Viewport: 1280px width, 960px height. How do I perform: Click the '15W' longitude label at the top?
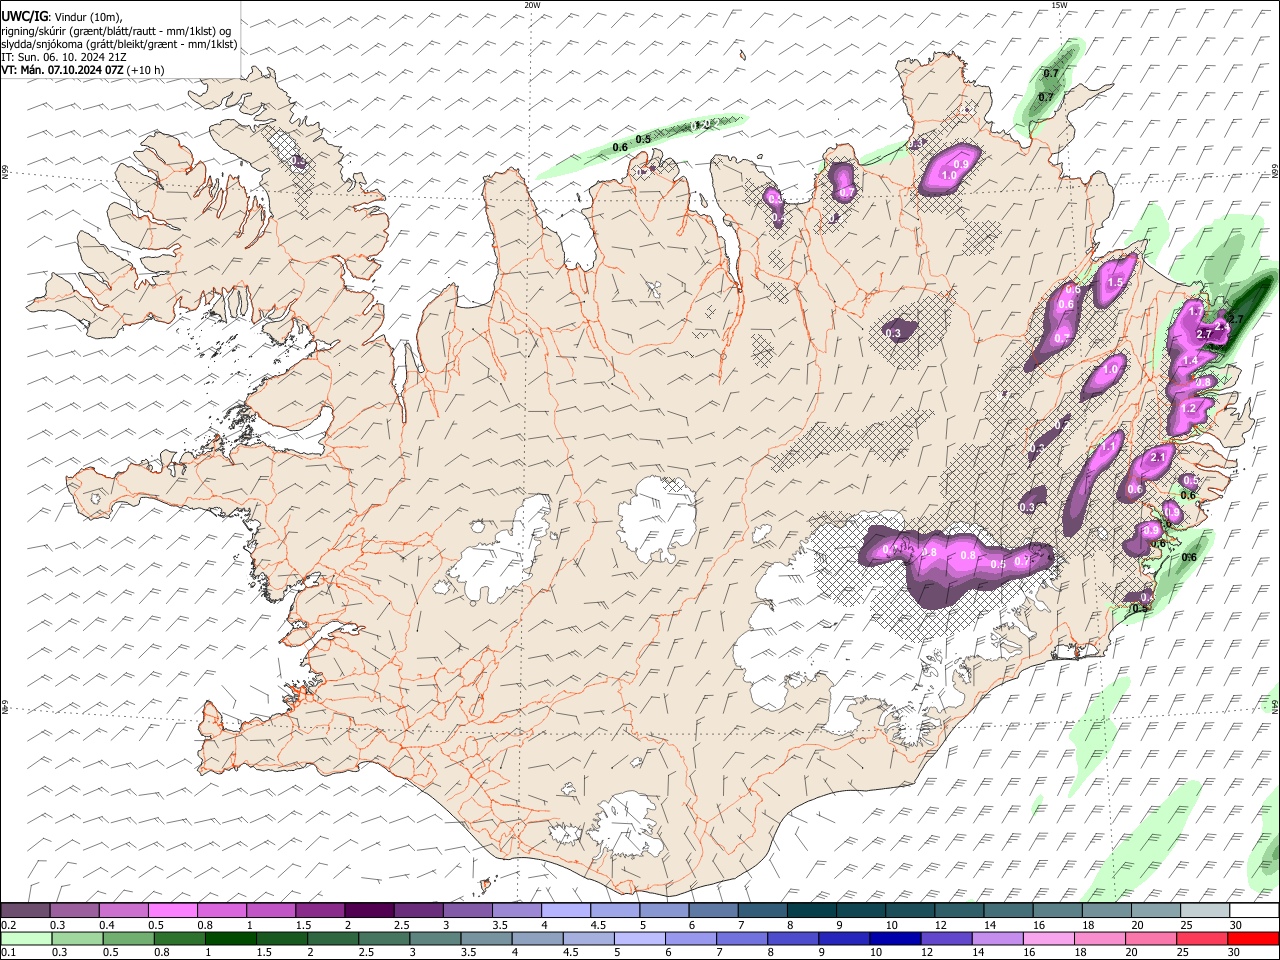[x=1059, y=5]
